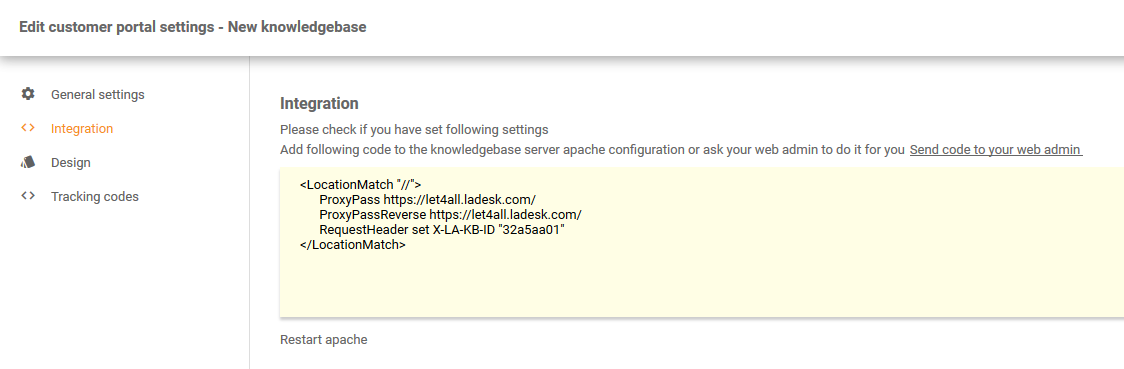This screenshot has height=369, width=1124.
Task: Open the Tracking codes section
Action: (x=95, y=196)
